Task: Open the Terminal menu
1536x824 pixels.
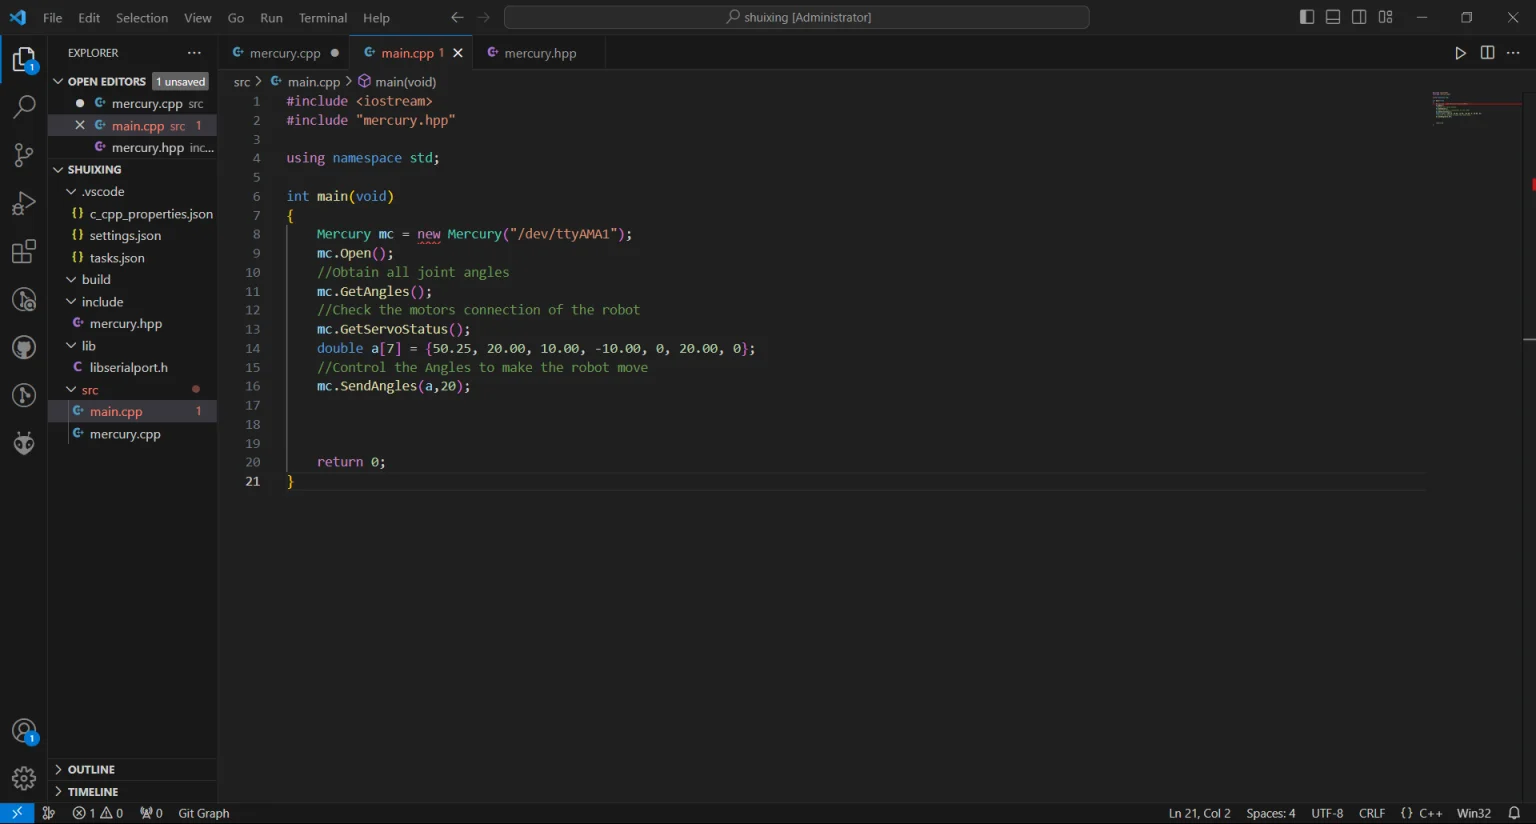Action: pyautogui.click(x=323, y=18)
